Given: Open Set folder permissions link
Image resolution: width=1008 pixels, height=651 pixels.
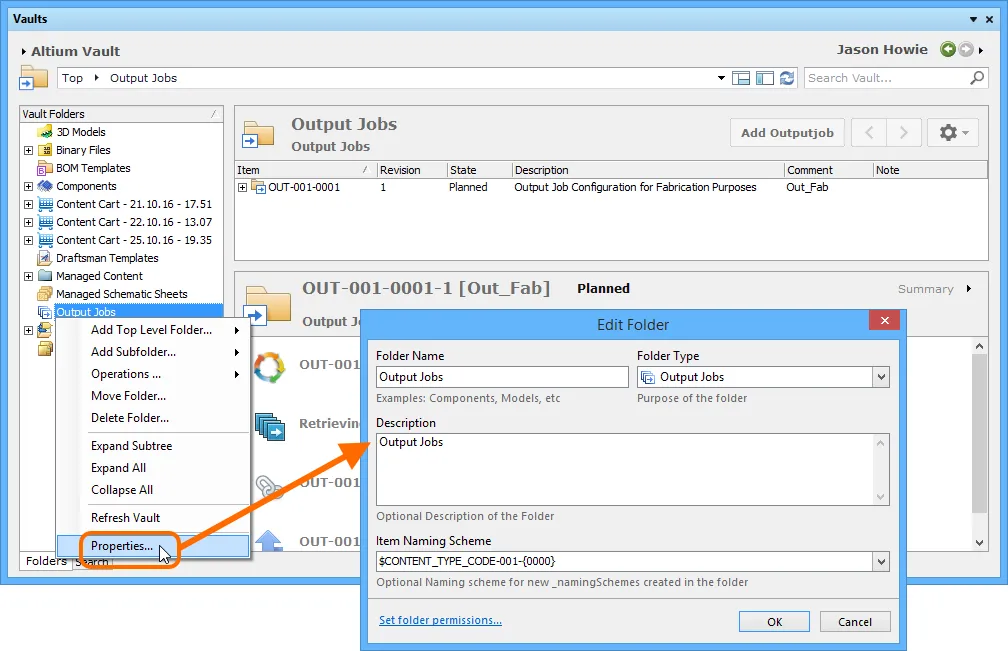Looking at the screenshot, I should pos(440,620).
